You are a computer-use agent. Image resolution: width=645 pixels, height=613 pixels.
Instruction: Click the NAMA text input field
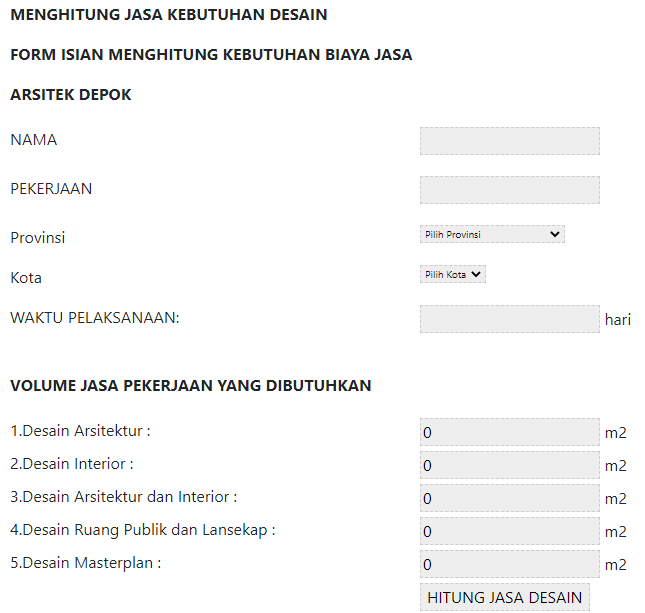pyautogui.click(x=509, y=141)
